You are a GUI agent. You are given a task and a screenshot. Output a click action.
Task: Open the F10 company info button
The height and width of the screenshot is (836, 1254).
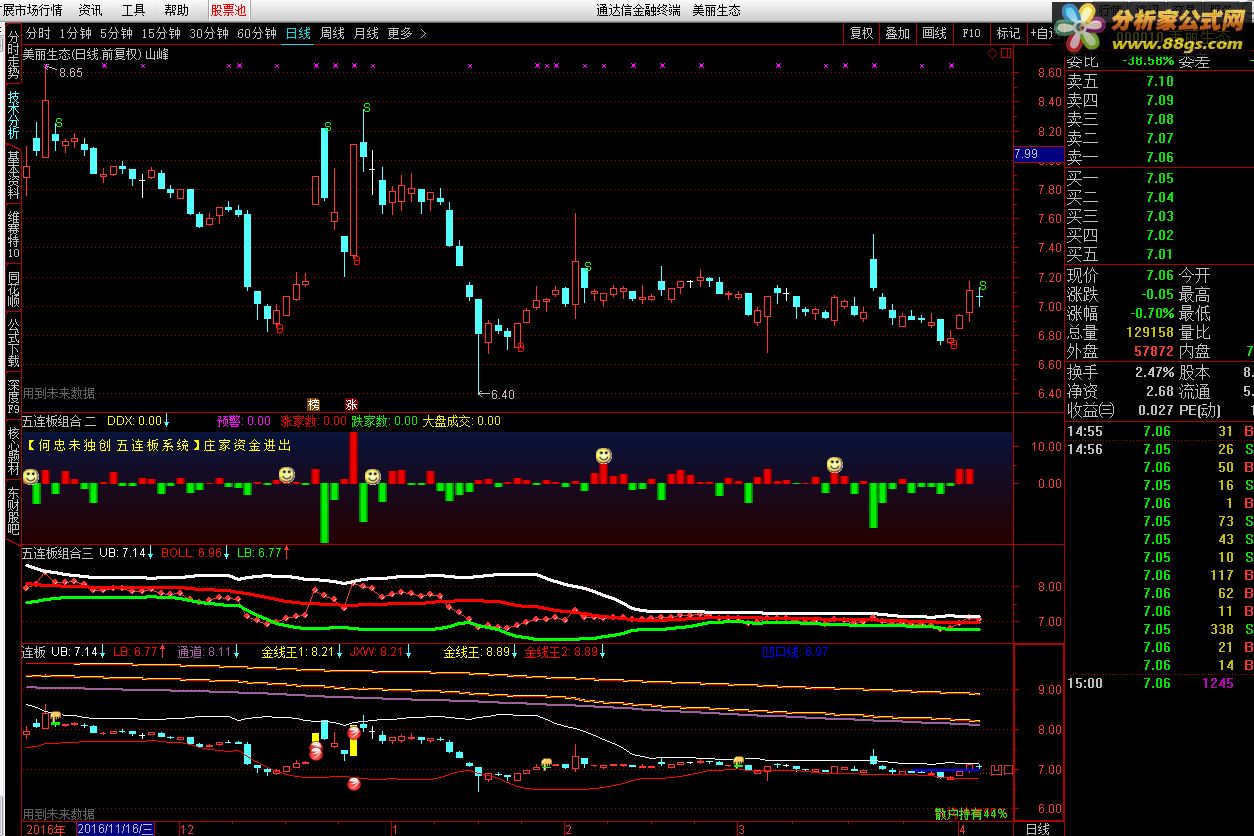click(971, 33)
